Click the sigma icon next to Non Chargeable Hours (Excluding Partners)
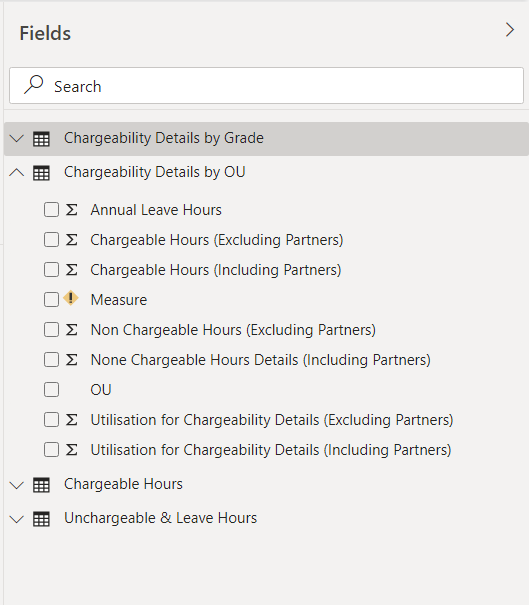This screenshot has width=529, height=605. (x=71, y=330)
